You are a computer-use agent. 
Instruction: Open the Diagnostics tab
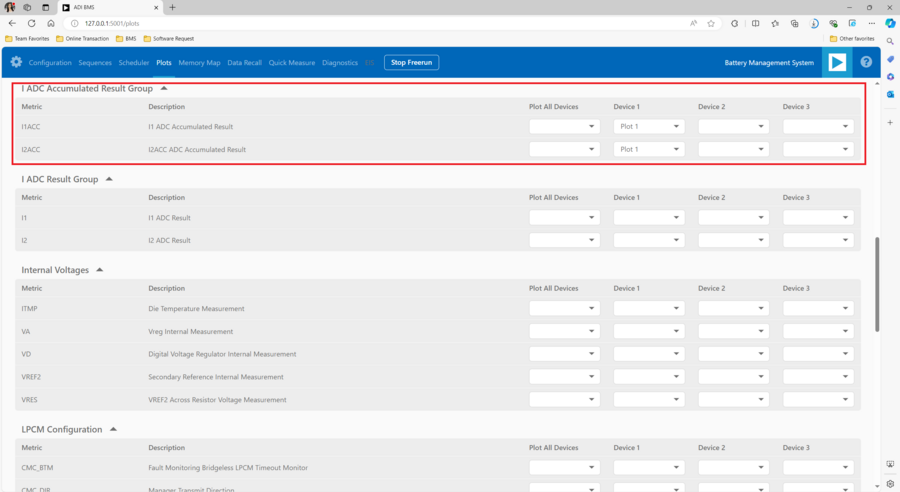[340, 63]
